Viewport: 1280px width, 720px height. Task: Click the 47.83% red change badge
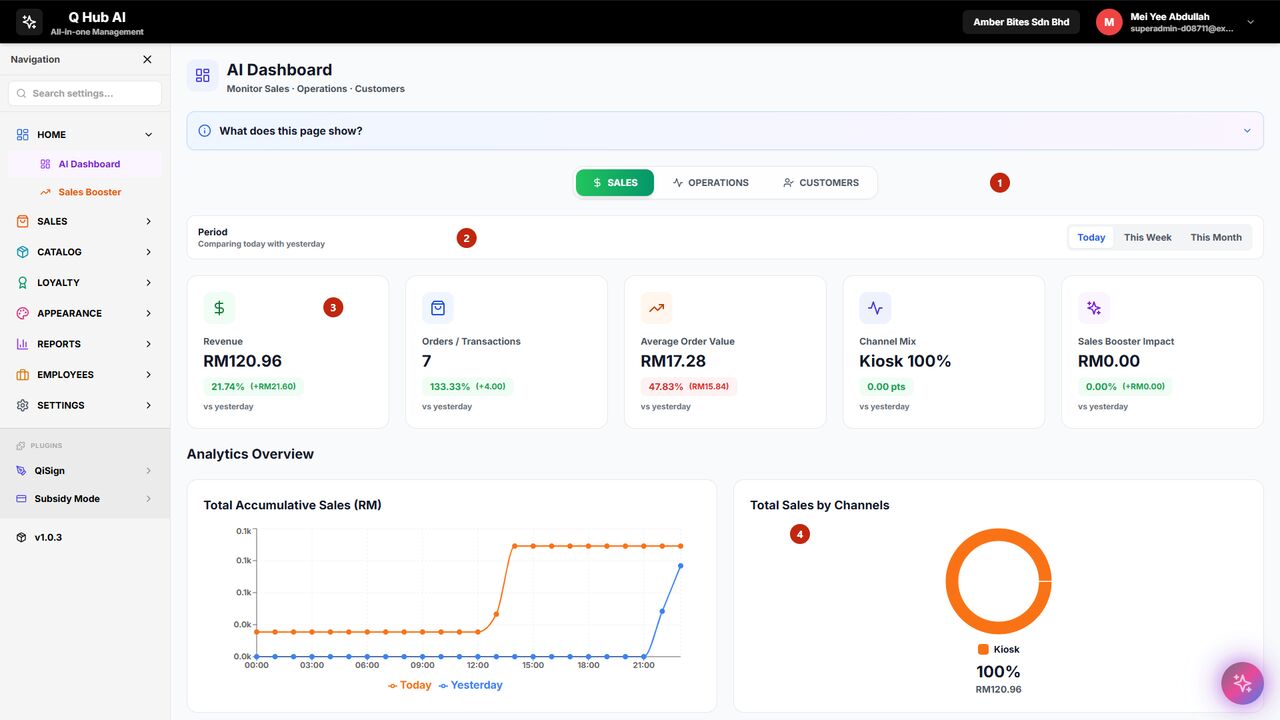(689, 386)
